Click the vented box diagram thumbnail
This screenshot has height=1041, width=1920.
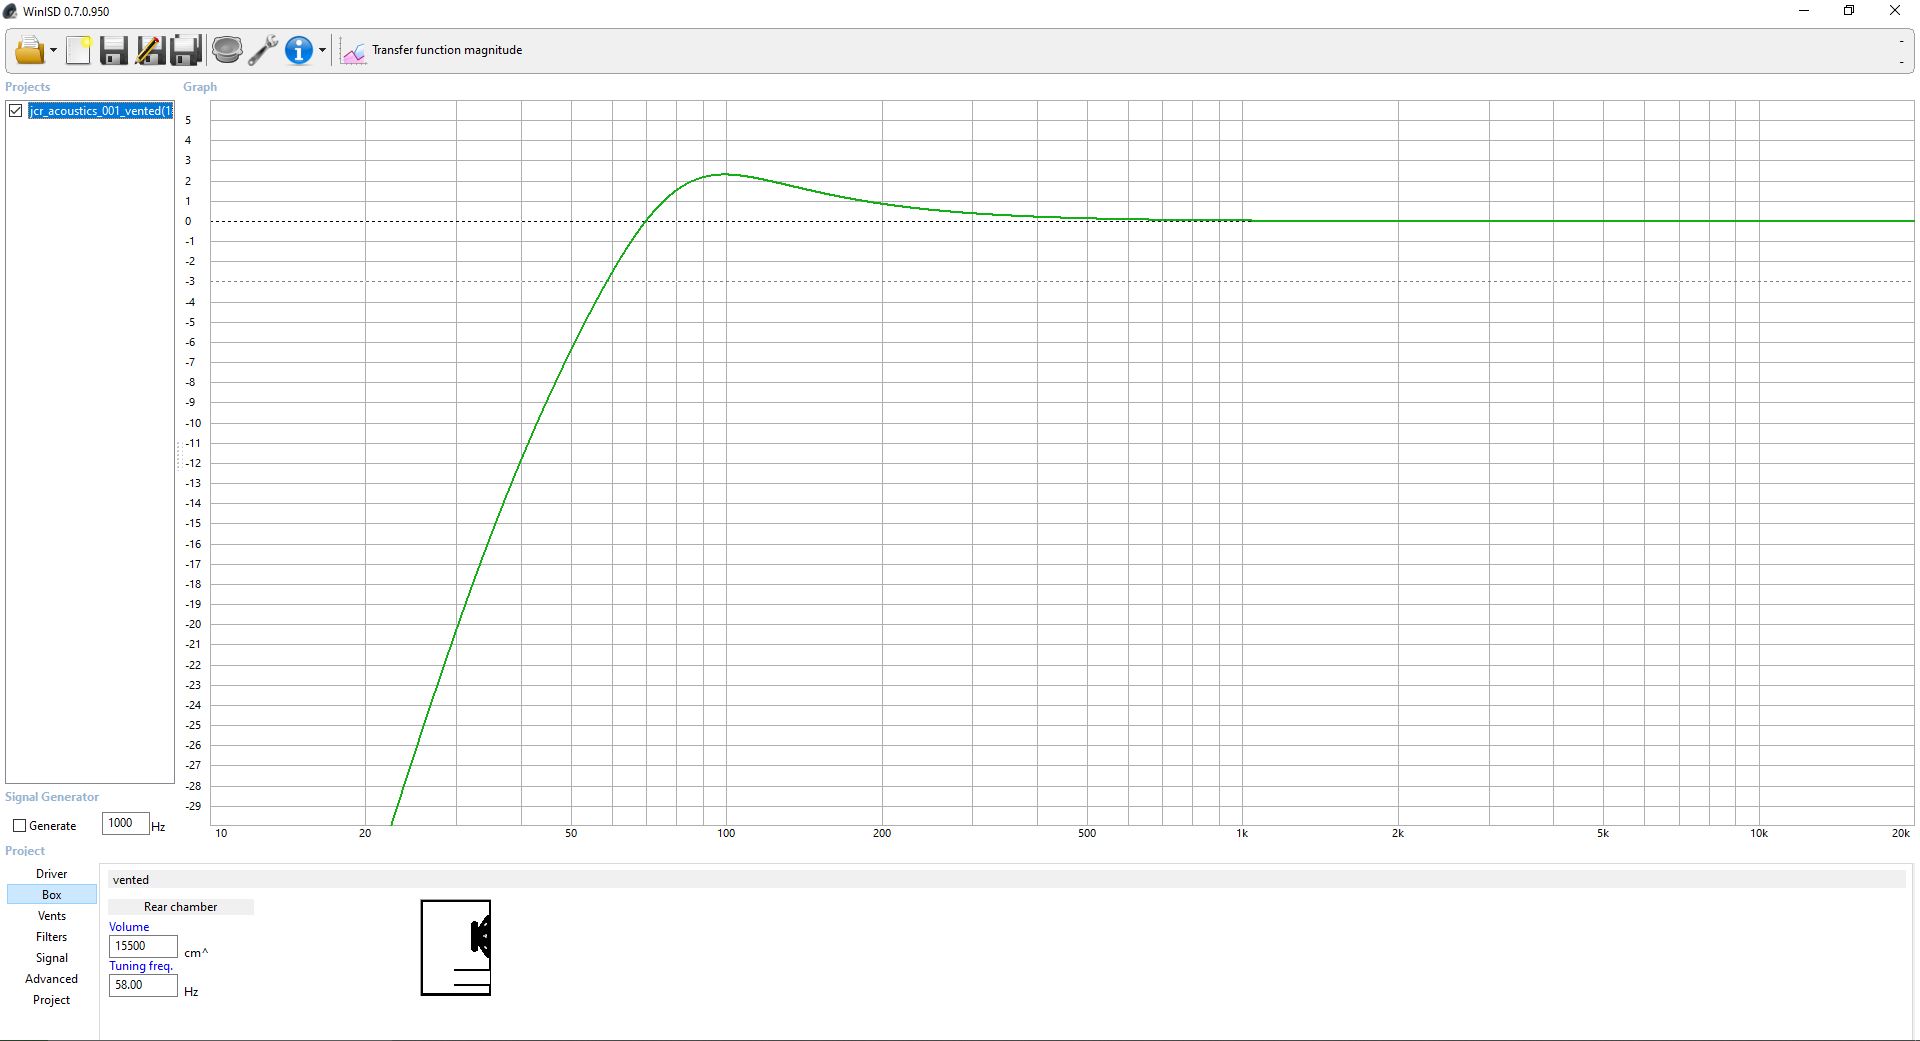pyautogui.click(x=456, y=948)
